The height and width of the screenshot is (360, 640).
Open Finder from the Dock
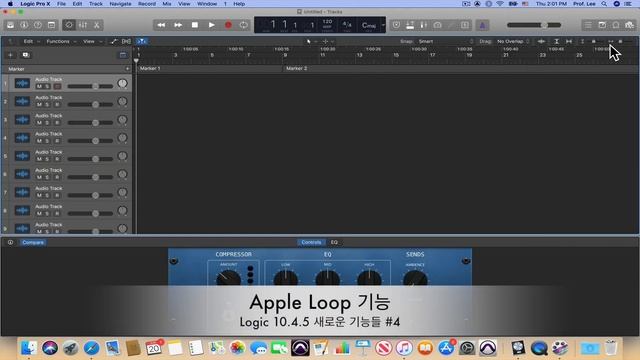coord(29,348)
